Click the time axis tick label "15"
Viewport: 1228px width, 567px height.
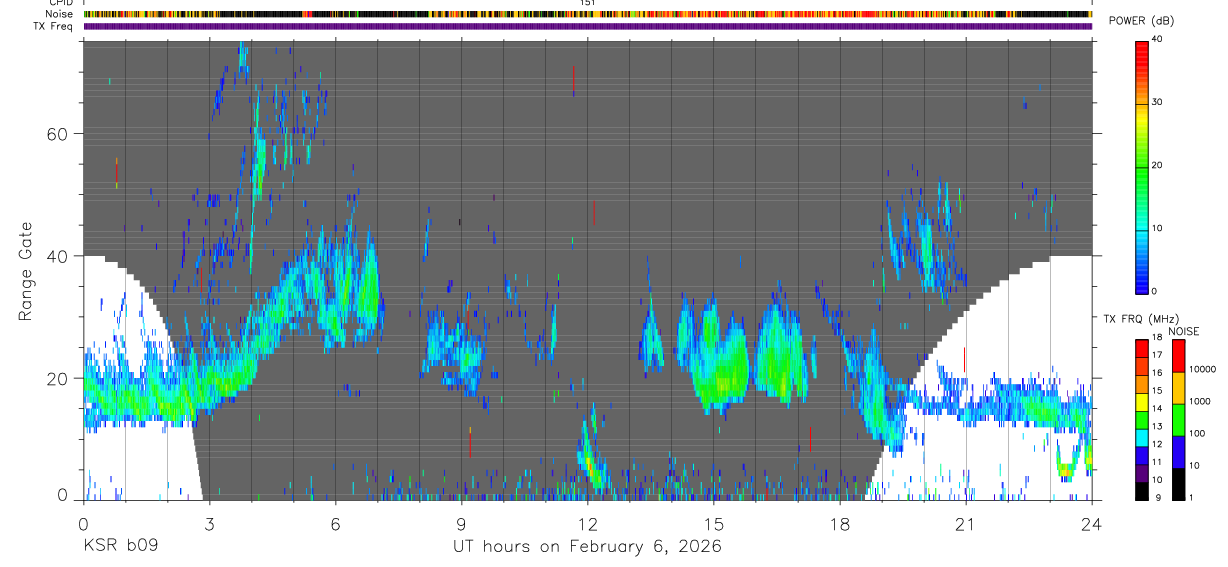point(714,523)
